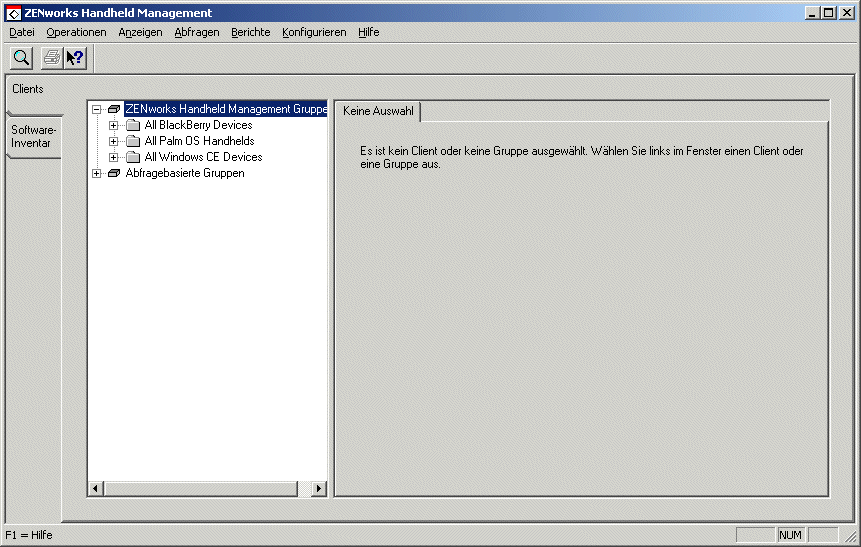
Task: Click the window resize grip corner
Action: point(851,537)
